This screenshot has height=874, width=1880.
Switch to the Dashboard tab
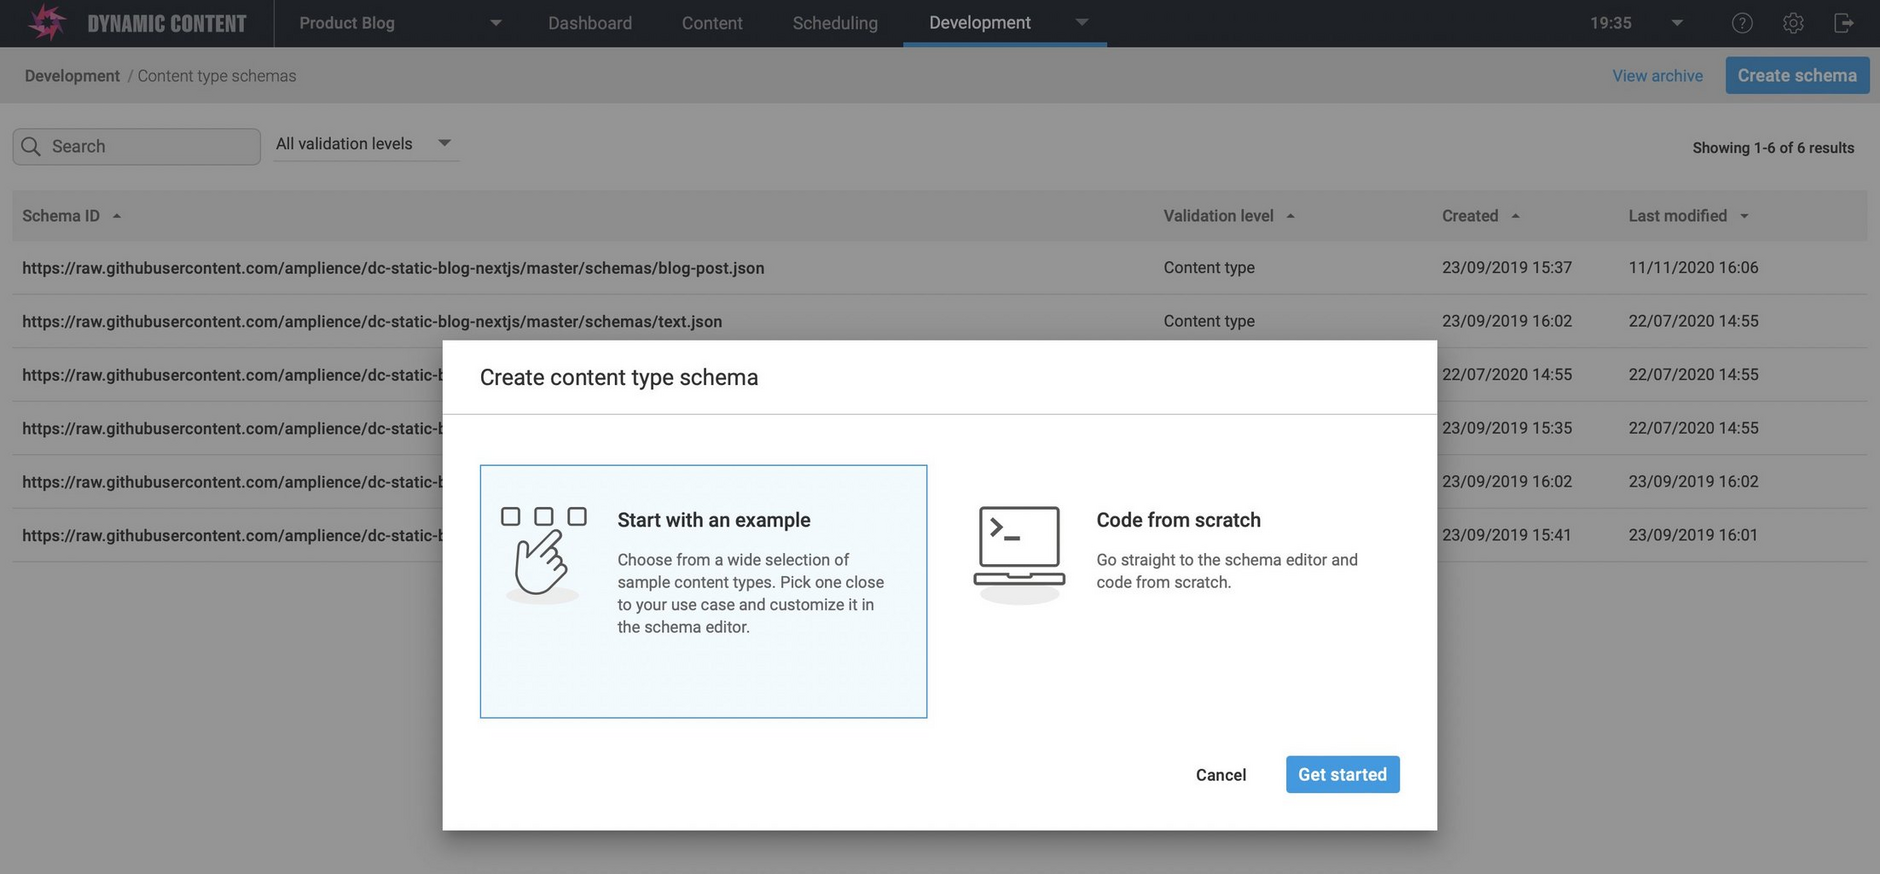click(x=590, y=23)
